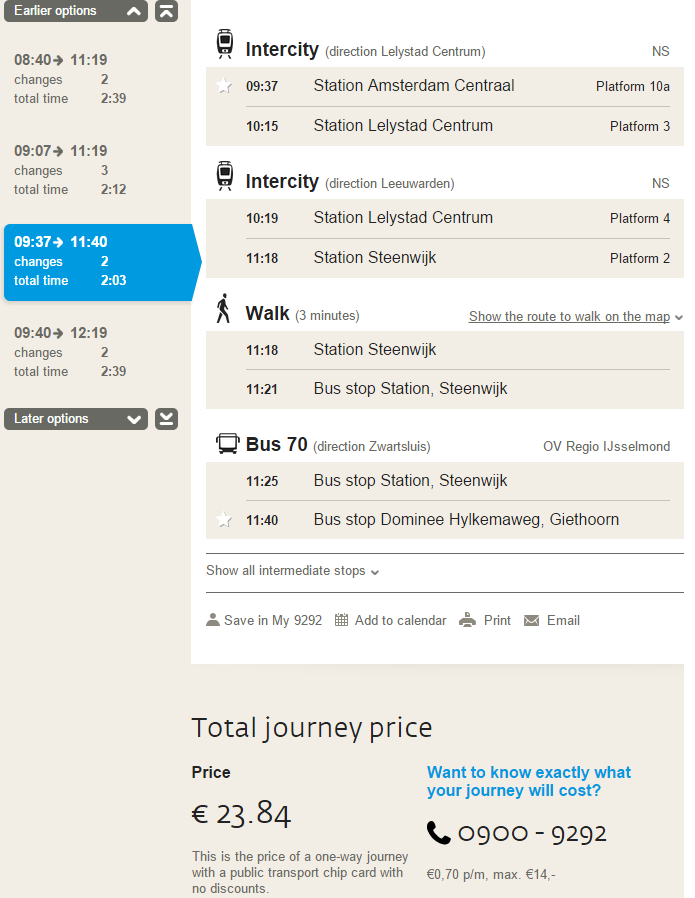Jump to latest options with double-down arrow icon
Viewport: 695px width, 898px height.
(x=166, y=419)
